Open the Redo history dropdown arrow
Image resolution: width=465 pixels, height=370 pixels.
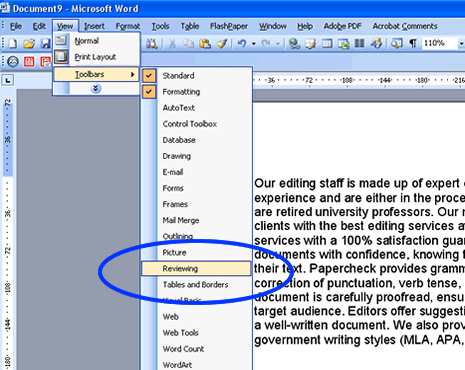point(278,44)
